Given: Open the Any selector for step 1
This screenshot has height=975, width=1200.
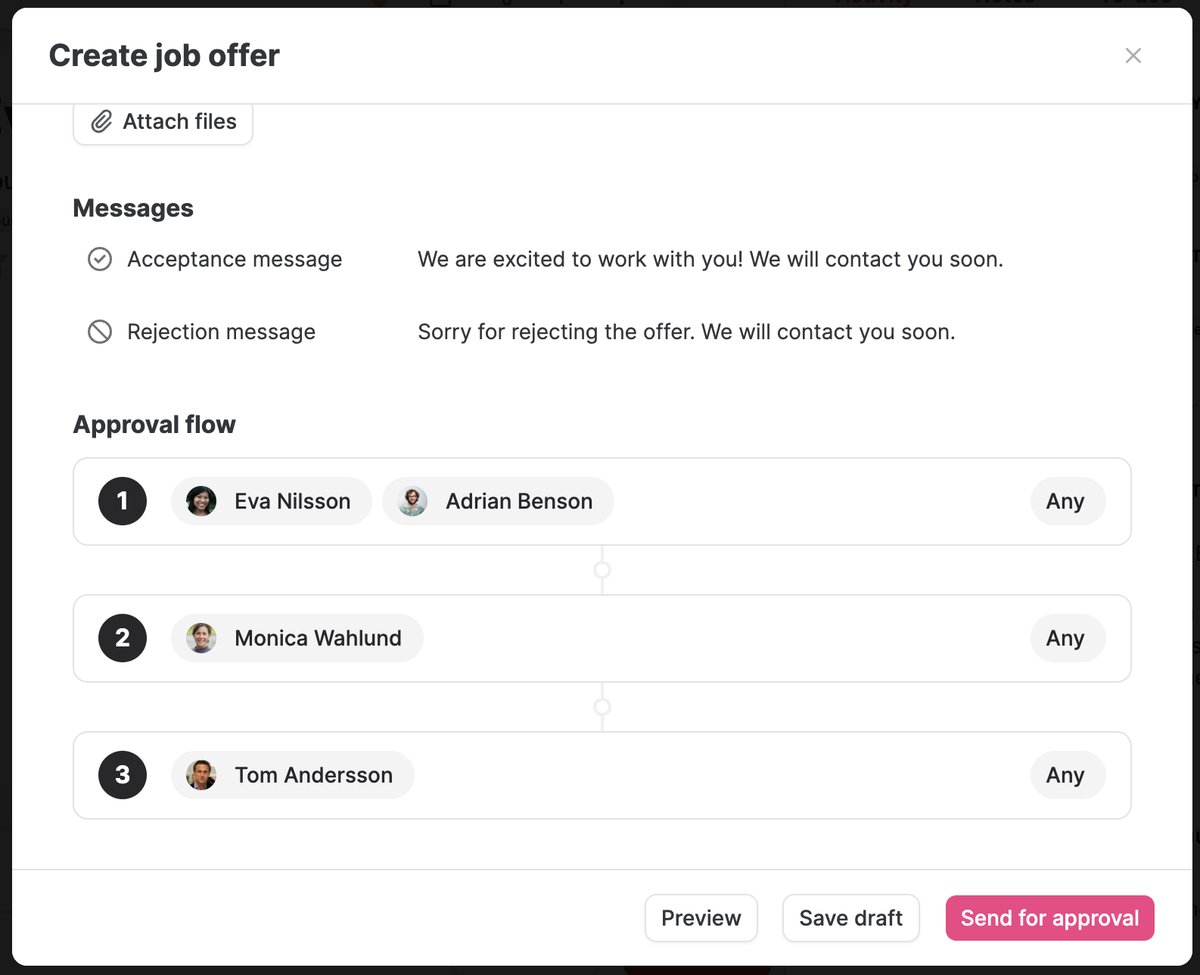Looking at the screenshot, I should pos(1066,501).
